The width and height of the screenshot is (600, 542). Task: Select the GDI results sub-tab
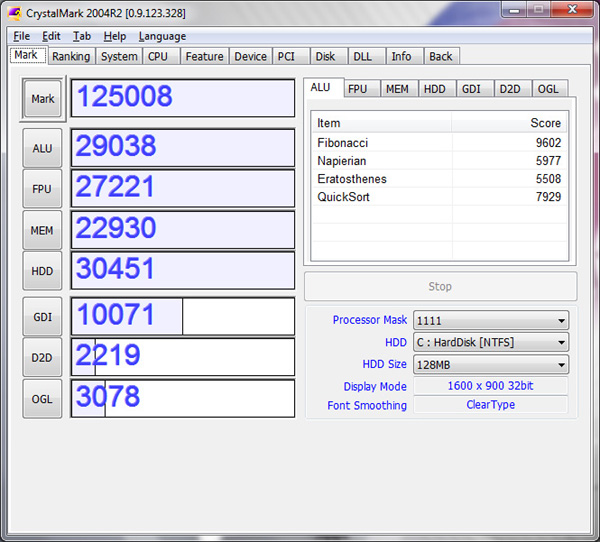[475, 89]
